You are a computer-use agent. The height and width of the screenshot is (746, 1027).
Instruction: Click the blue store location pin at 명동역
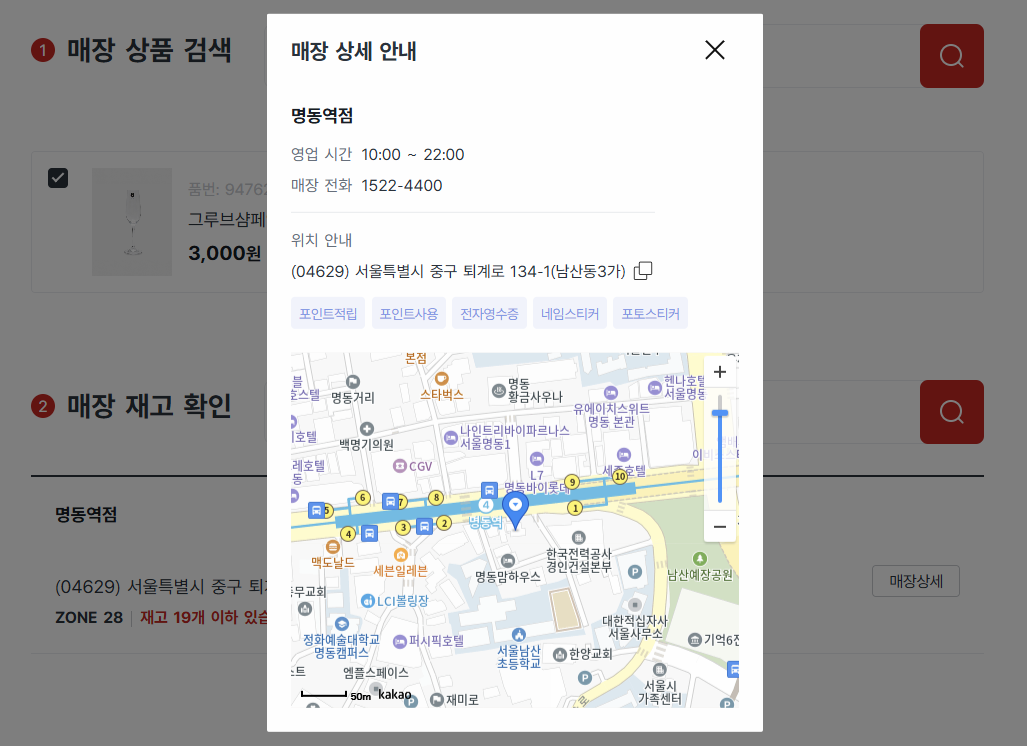pyautogui.click(x=517, y=506)
